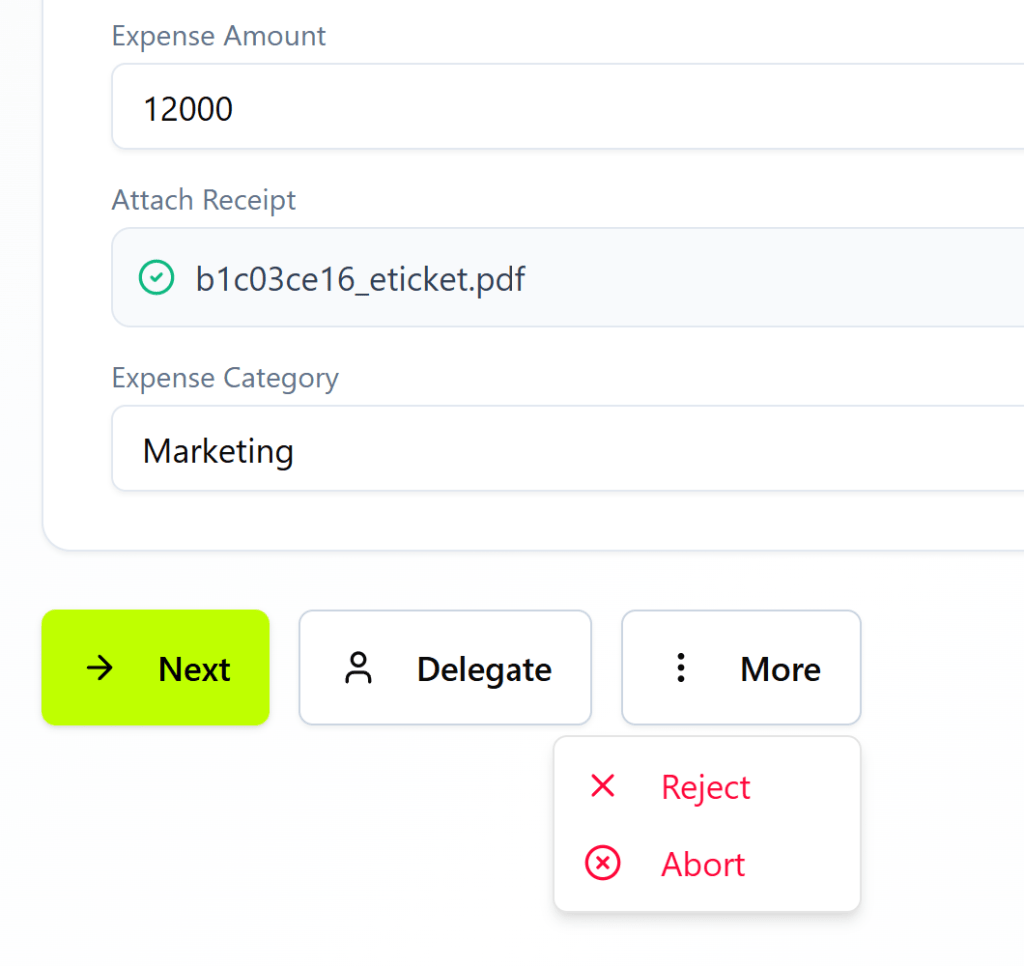Click the person icon on Delegate
The image size is (1024, 966).
pos(358,668)
